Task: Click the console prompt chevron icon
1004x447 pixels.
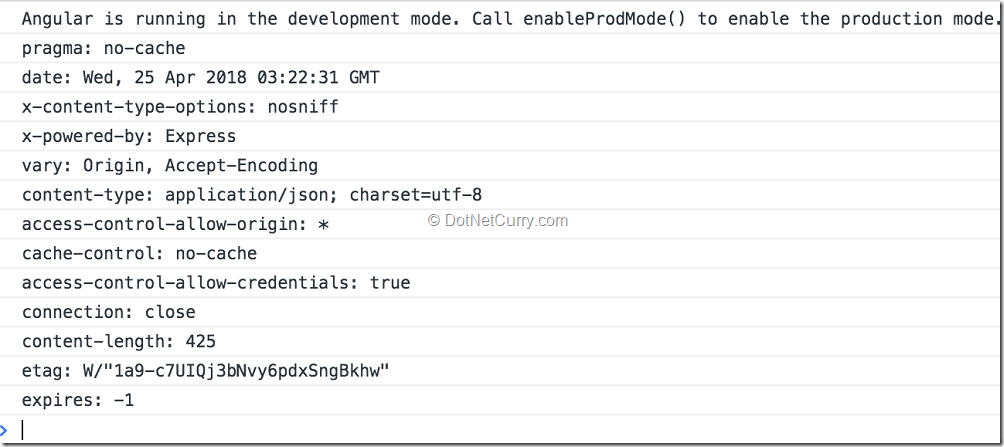Action: pos(4,430)
